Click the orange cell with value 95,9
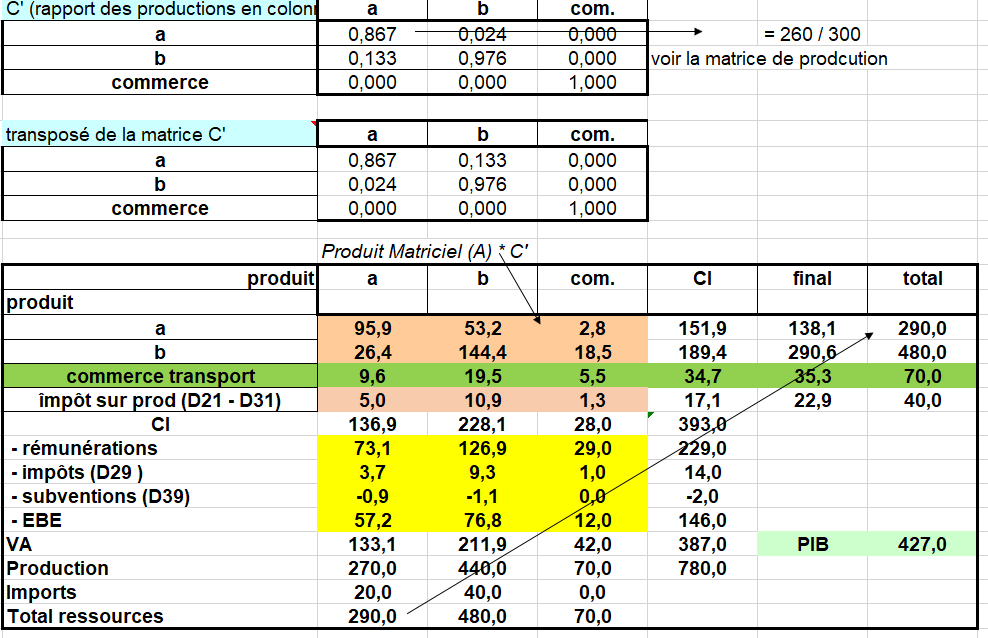Viewport: 988px width, 638px height. click(x=372, y=328)
